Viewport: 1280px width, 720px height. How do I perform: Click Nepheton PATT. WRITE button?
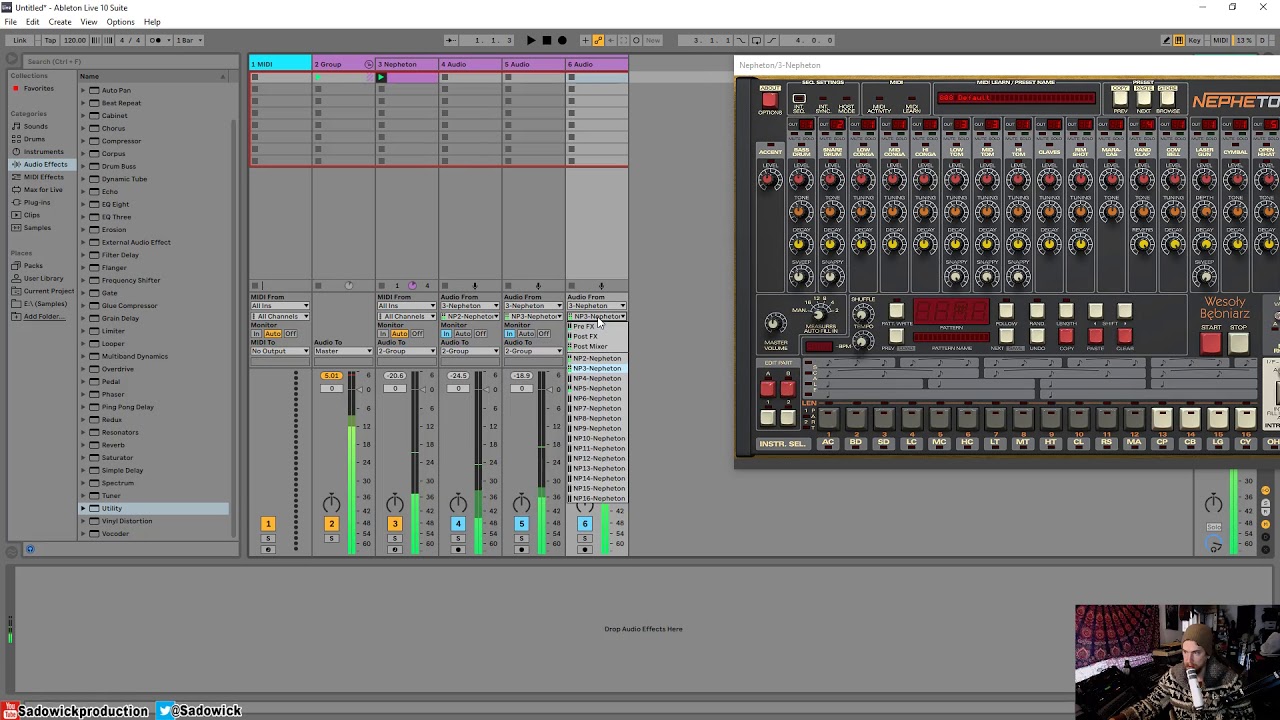click(896, 311)
